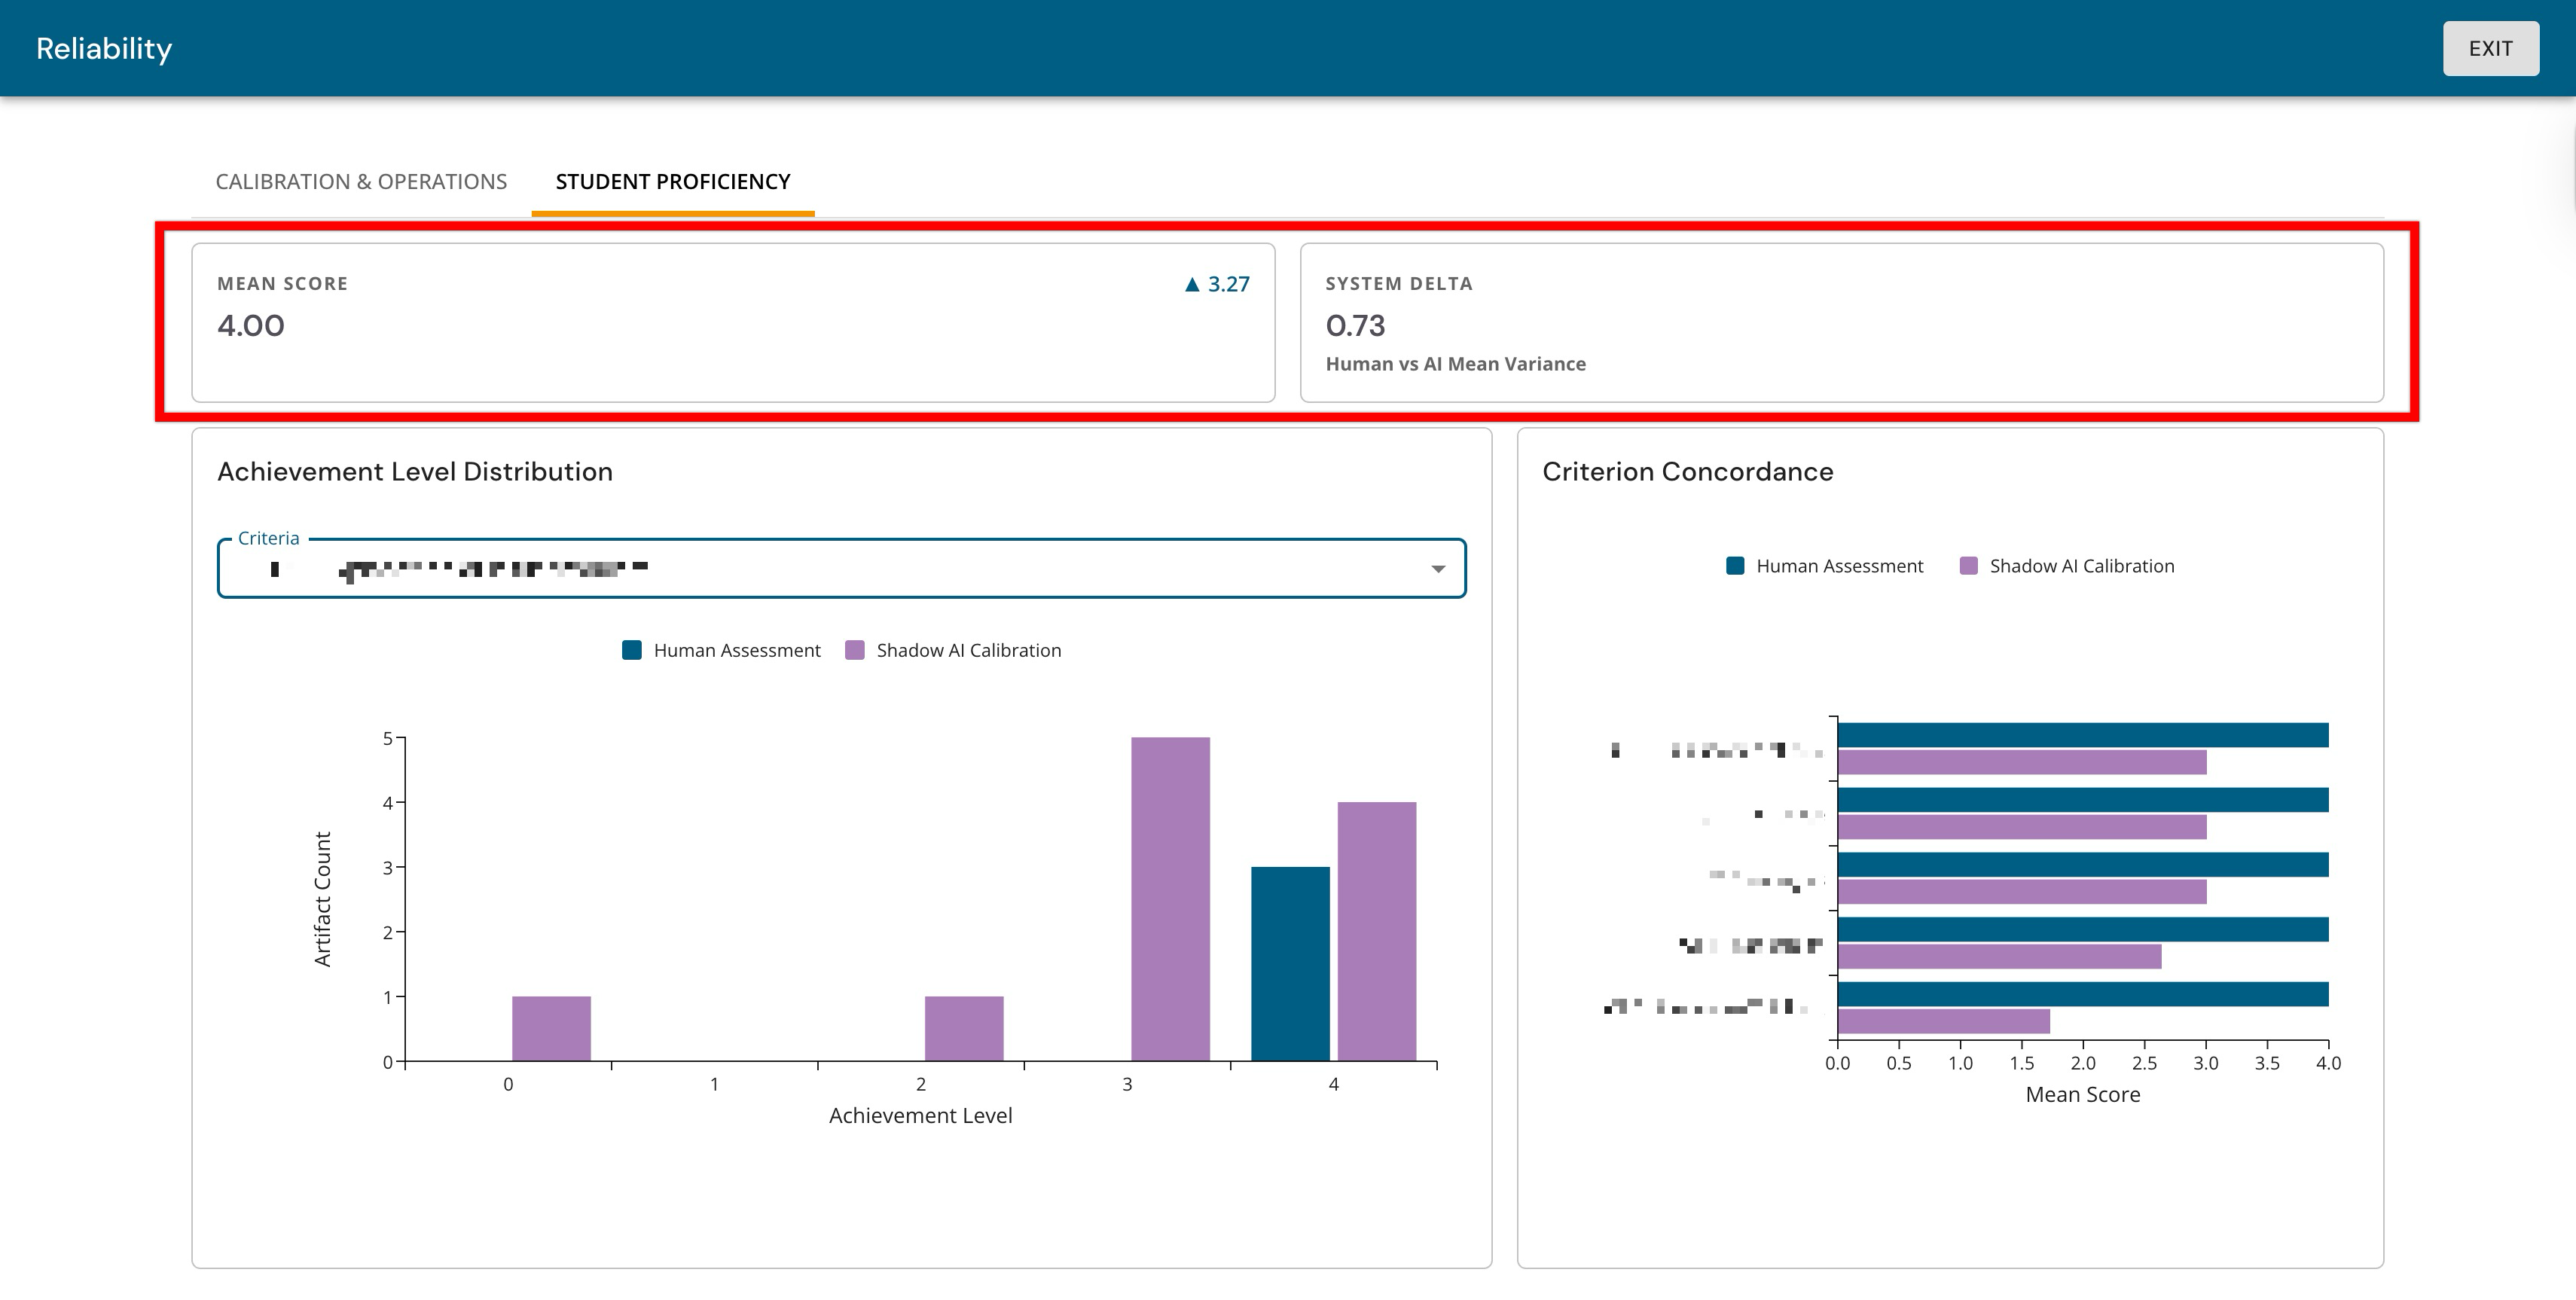Click the top blue Human bar in Concordance chart
Viewport: 2576px width, 1300px height.
click(2083, 735)
